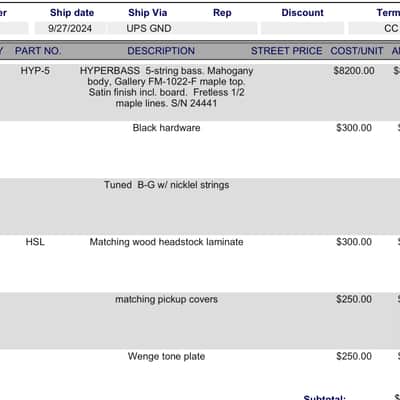Click the STREET PRICE column header

(x=287, y=51)
